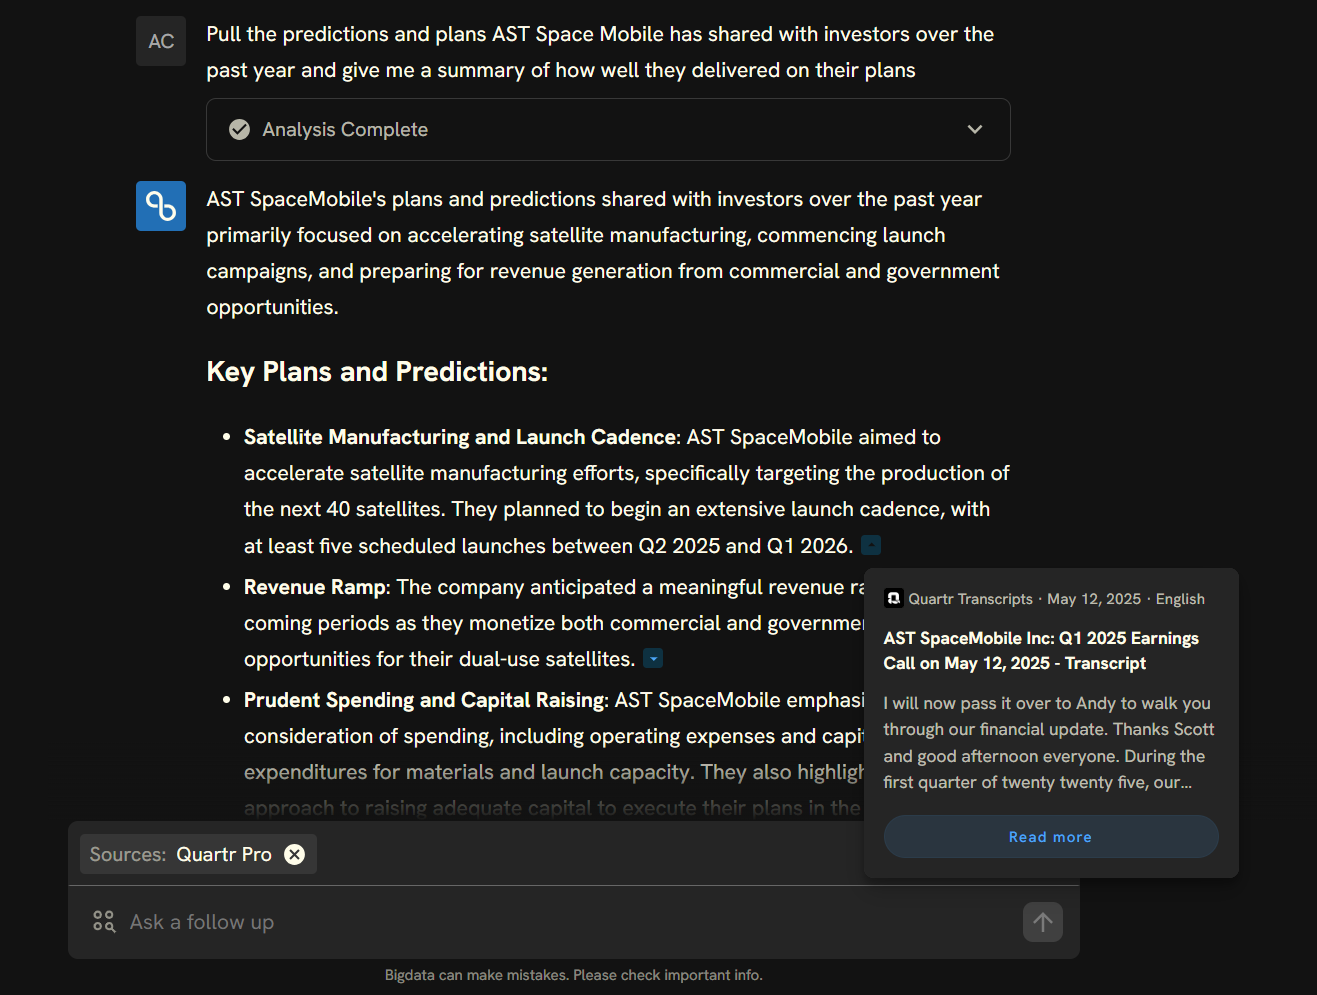This screenshot has height=995, width=1317.
Task: Click the blue Bigdata assistant logo
Action: tap(161, 206)
